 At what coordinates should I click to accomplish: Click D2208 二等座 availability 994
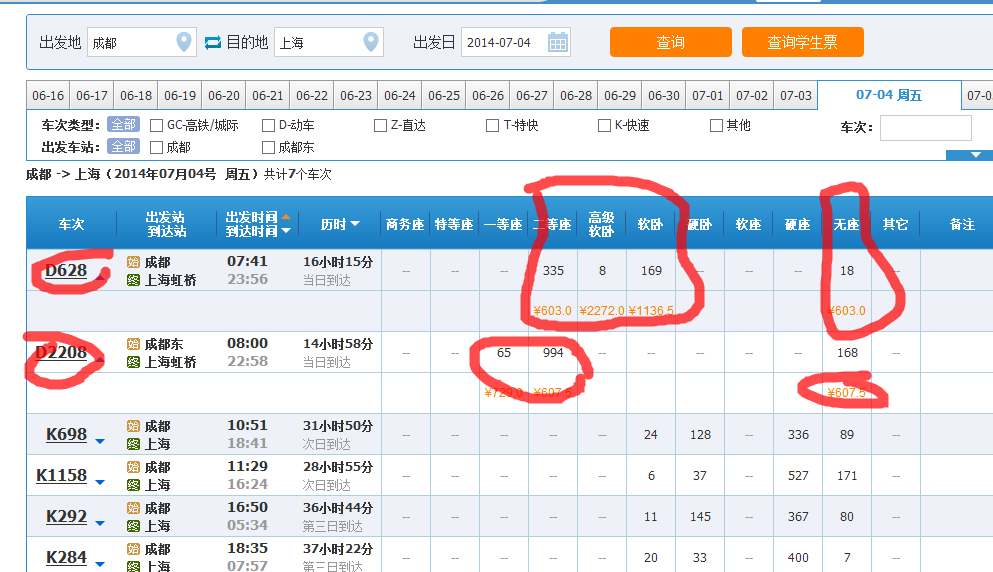point(553,353)
